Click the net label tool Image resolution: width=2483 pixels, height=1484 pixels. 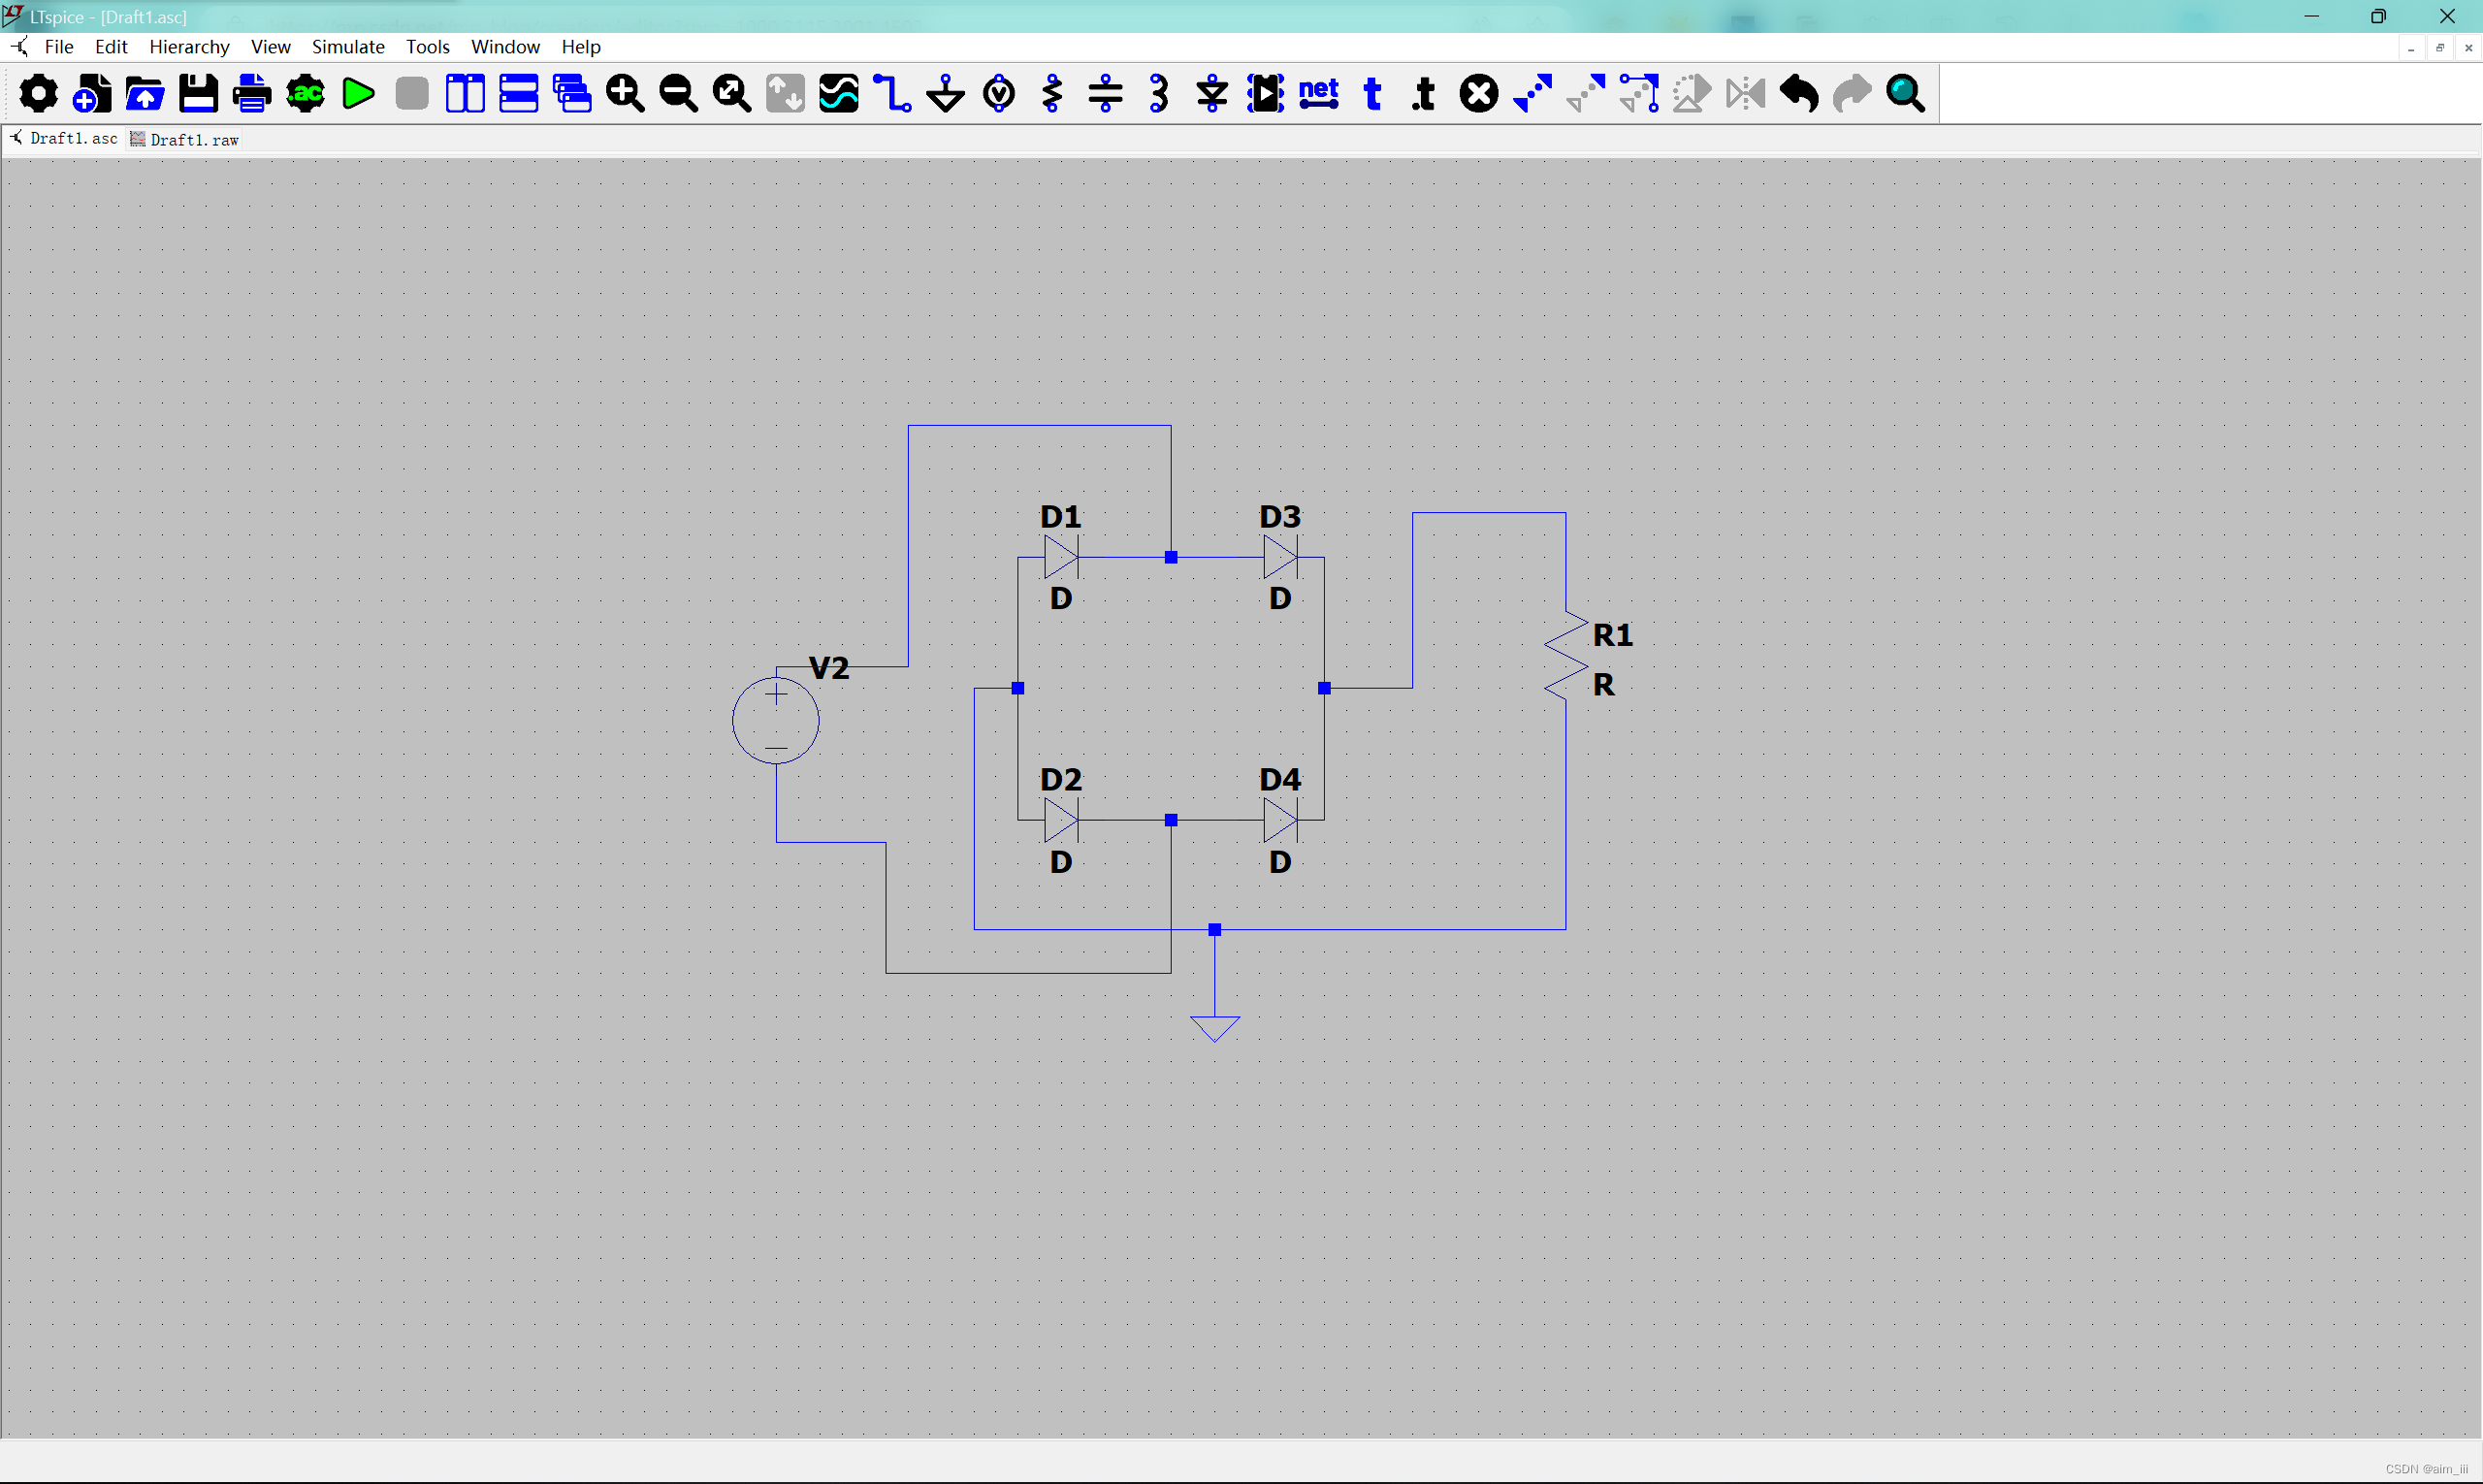1319,94
